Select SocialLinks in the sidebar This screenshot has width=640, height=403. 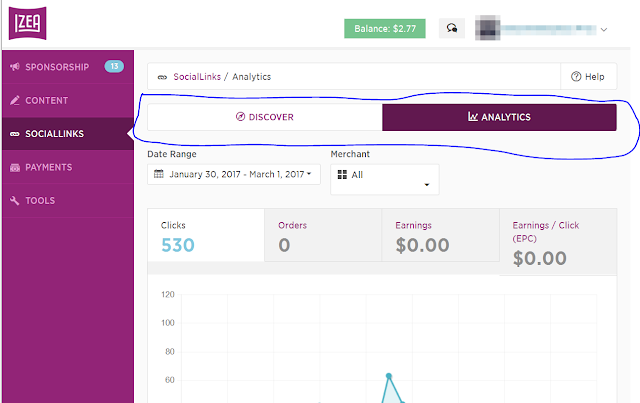(68, 134)
